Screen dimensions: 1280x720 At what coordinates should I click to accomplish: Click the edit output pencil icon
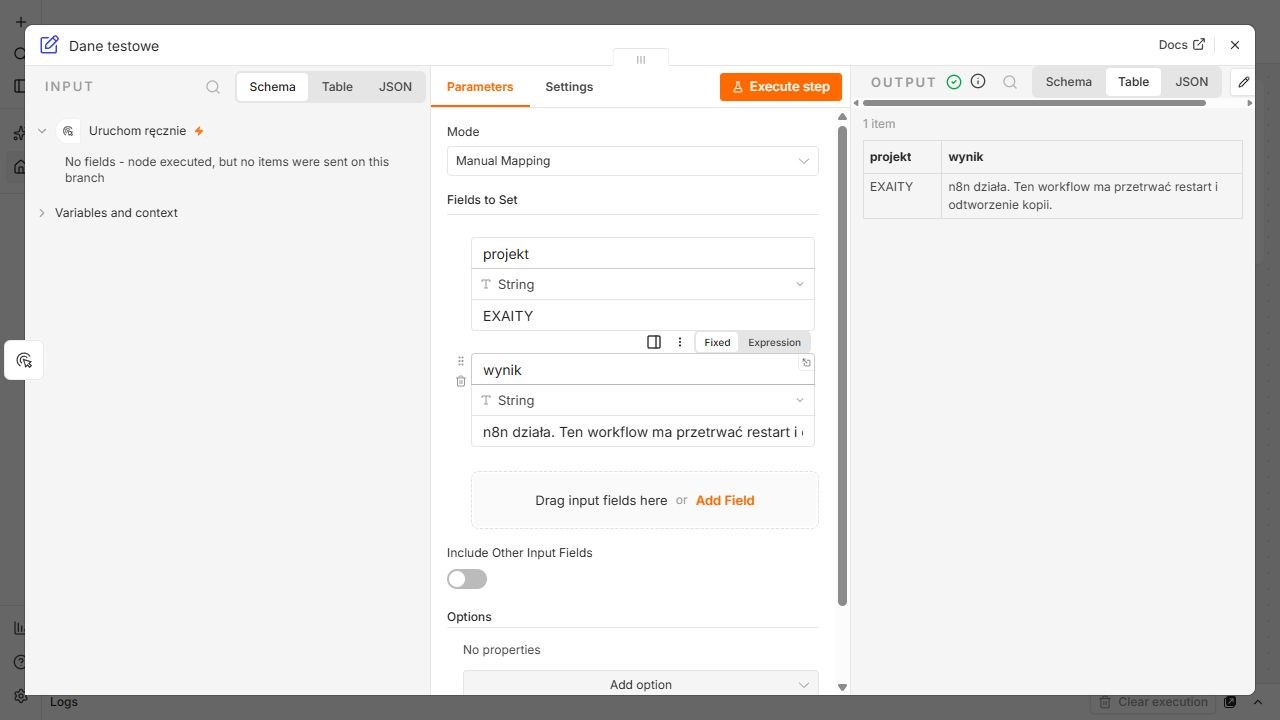pyautogui.click(x=1243, y=82)
